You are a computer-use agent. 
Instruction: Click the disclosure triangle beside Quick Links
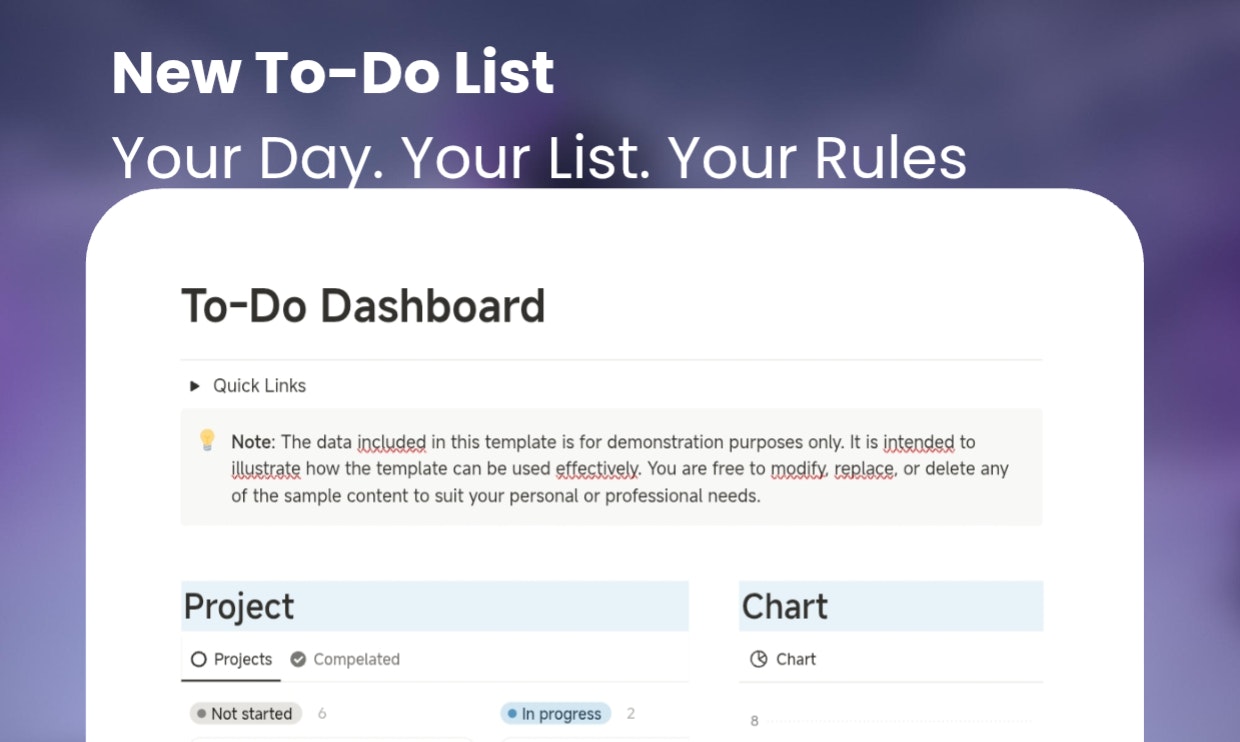coord(193,385)
